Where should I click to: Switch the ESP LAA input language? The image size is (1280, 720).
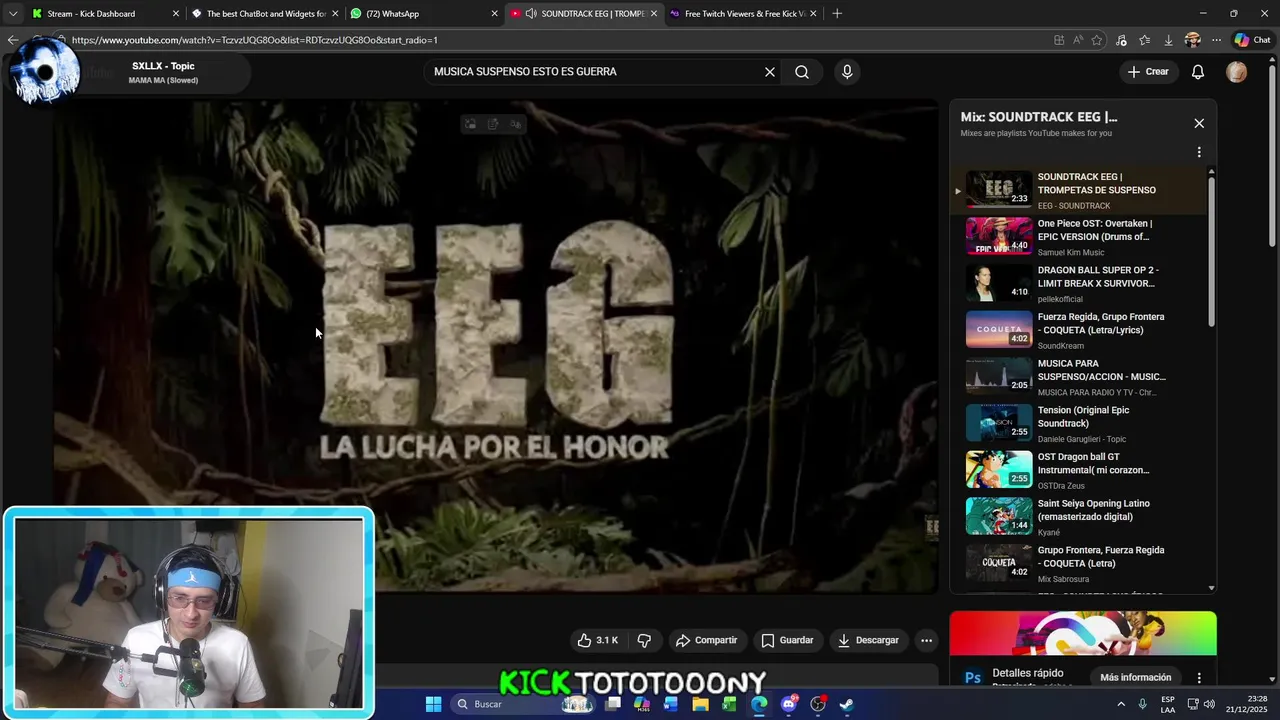(1168, 704)
